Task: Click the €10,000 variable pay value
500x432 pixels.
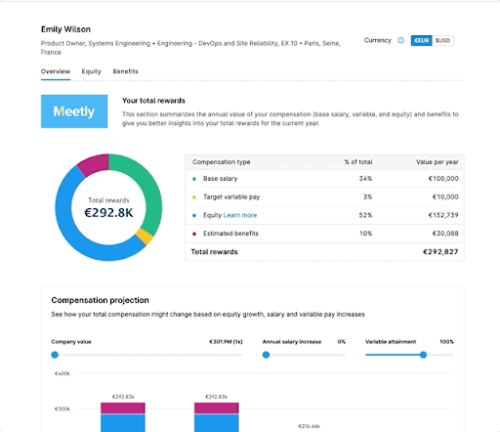Action: (x=445, y=197)
